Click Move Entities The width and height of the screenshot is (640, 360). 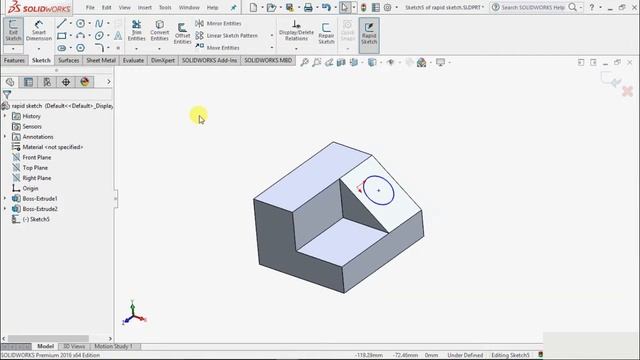point(218,48)
